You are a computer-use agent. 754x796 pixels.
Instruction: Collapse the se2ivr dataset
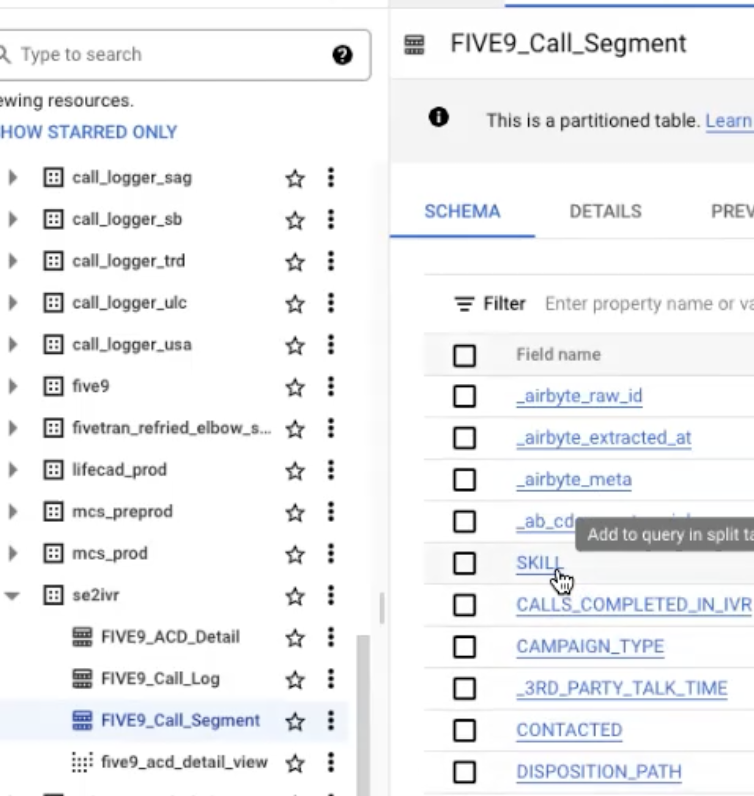[13, 596]
